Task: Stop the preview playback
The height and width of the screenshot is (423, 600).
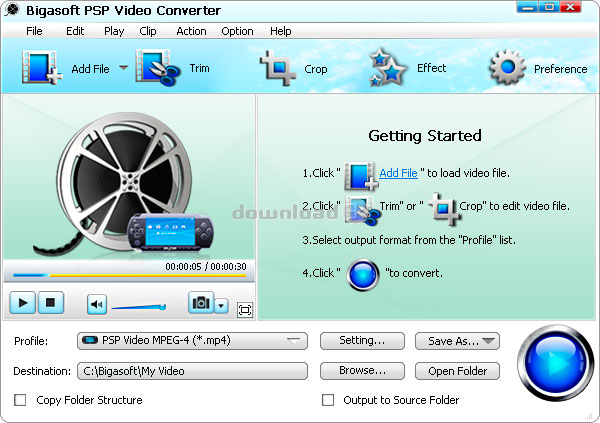Action: [50, 303]
